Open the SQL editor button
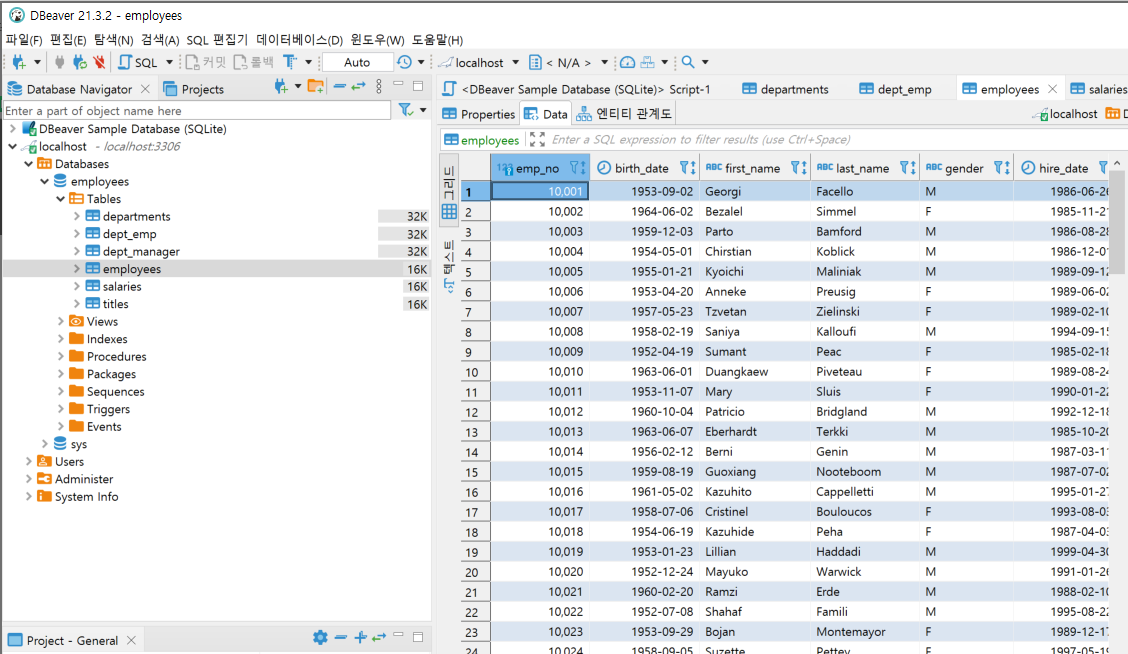Viewport: 1128px width, 654px height. (138, 63)
